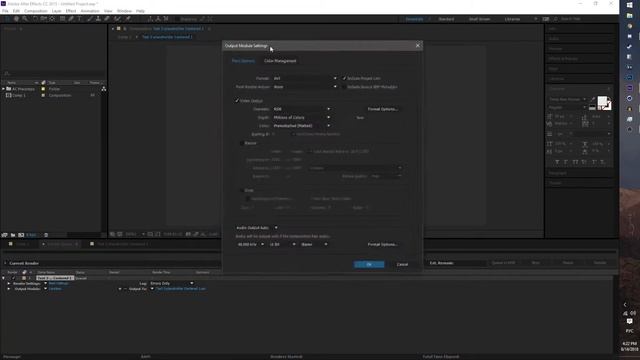Click video Format Options button
The width and height of the screenshot is (640, 360).
click(382, 109)
